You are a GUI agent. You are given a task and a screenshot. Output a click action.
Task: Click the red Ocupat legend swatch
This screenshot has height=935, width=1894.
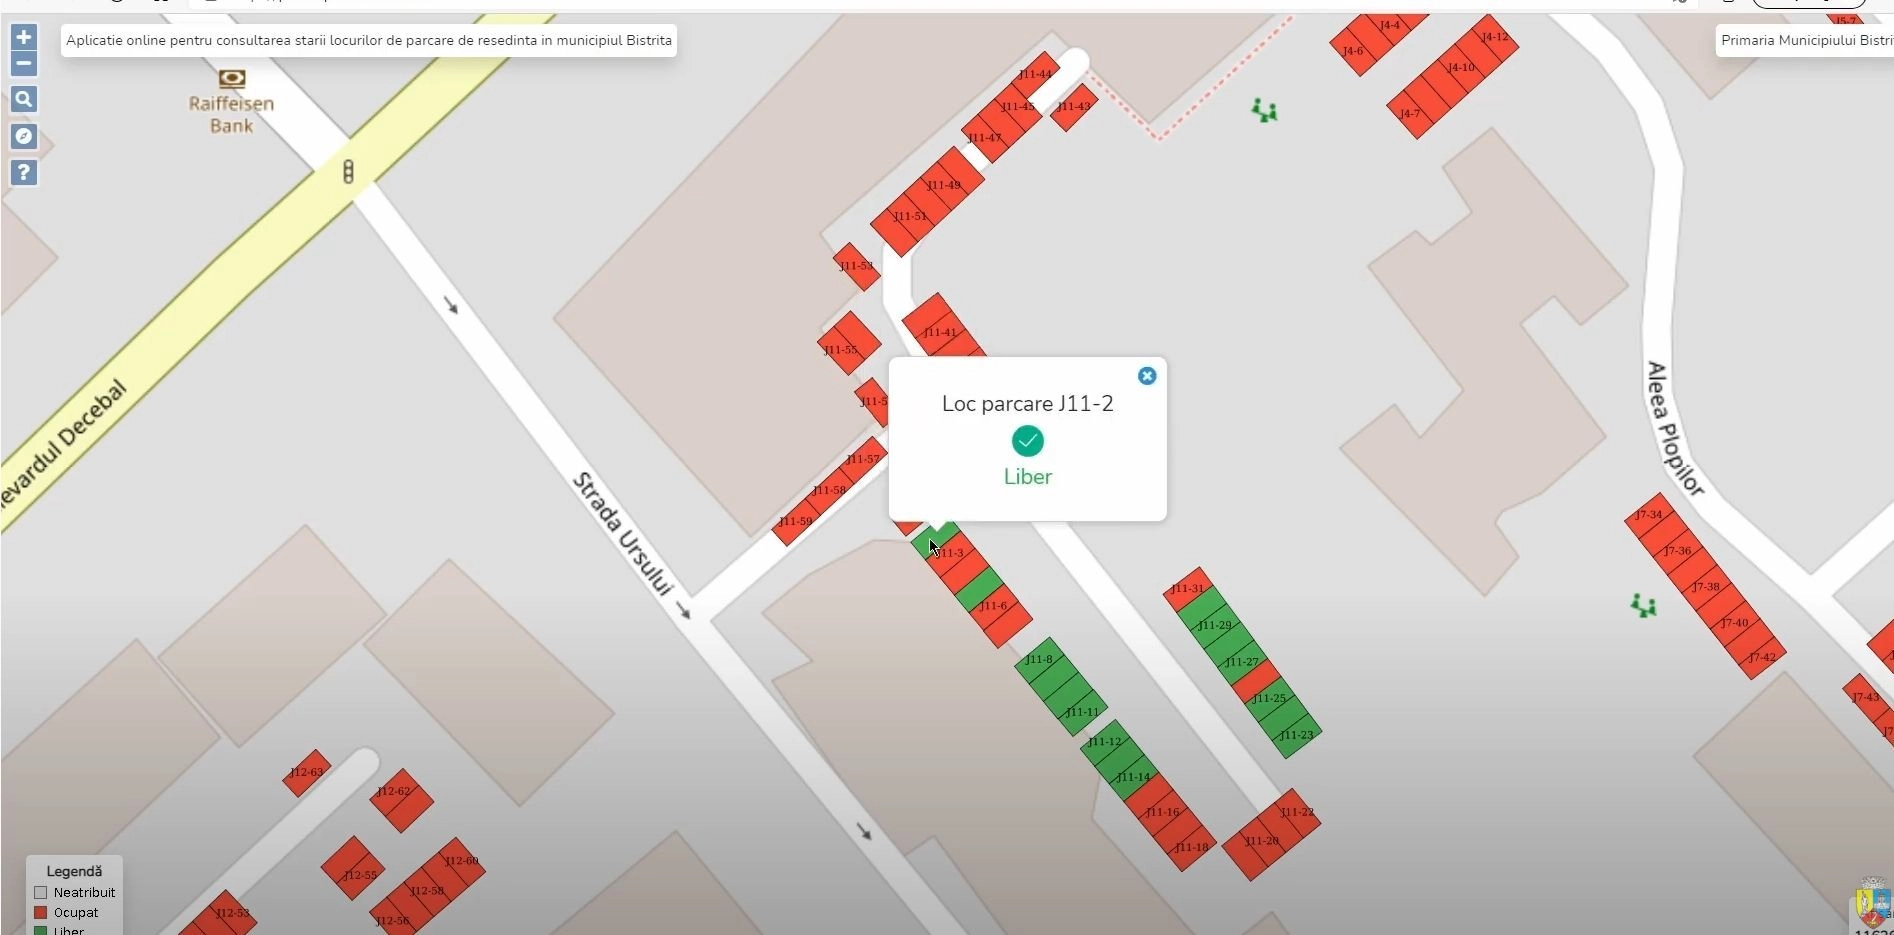coord(41,913)
